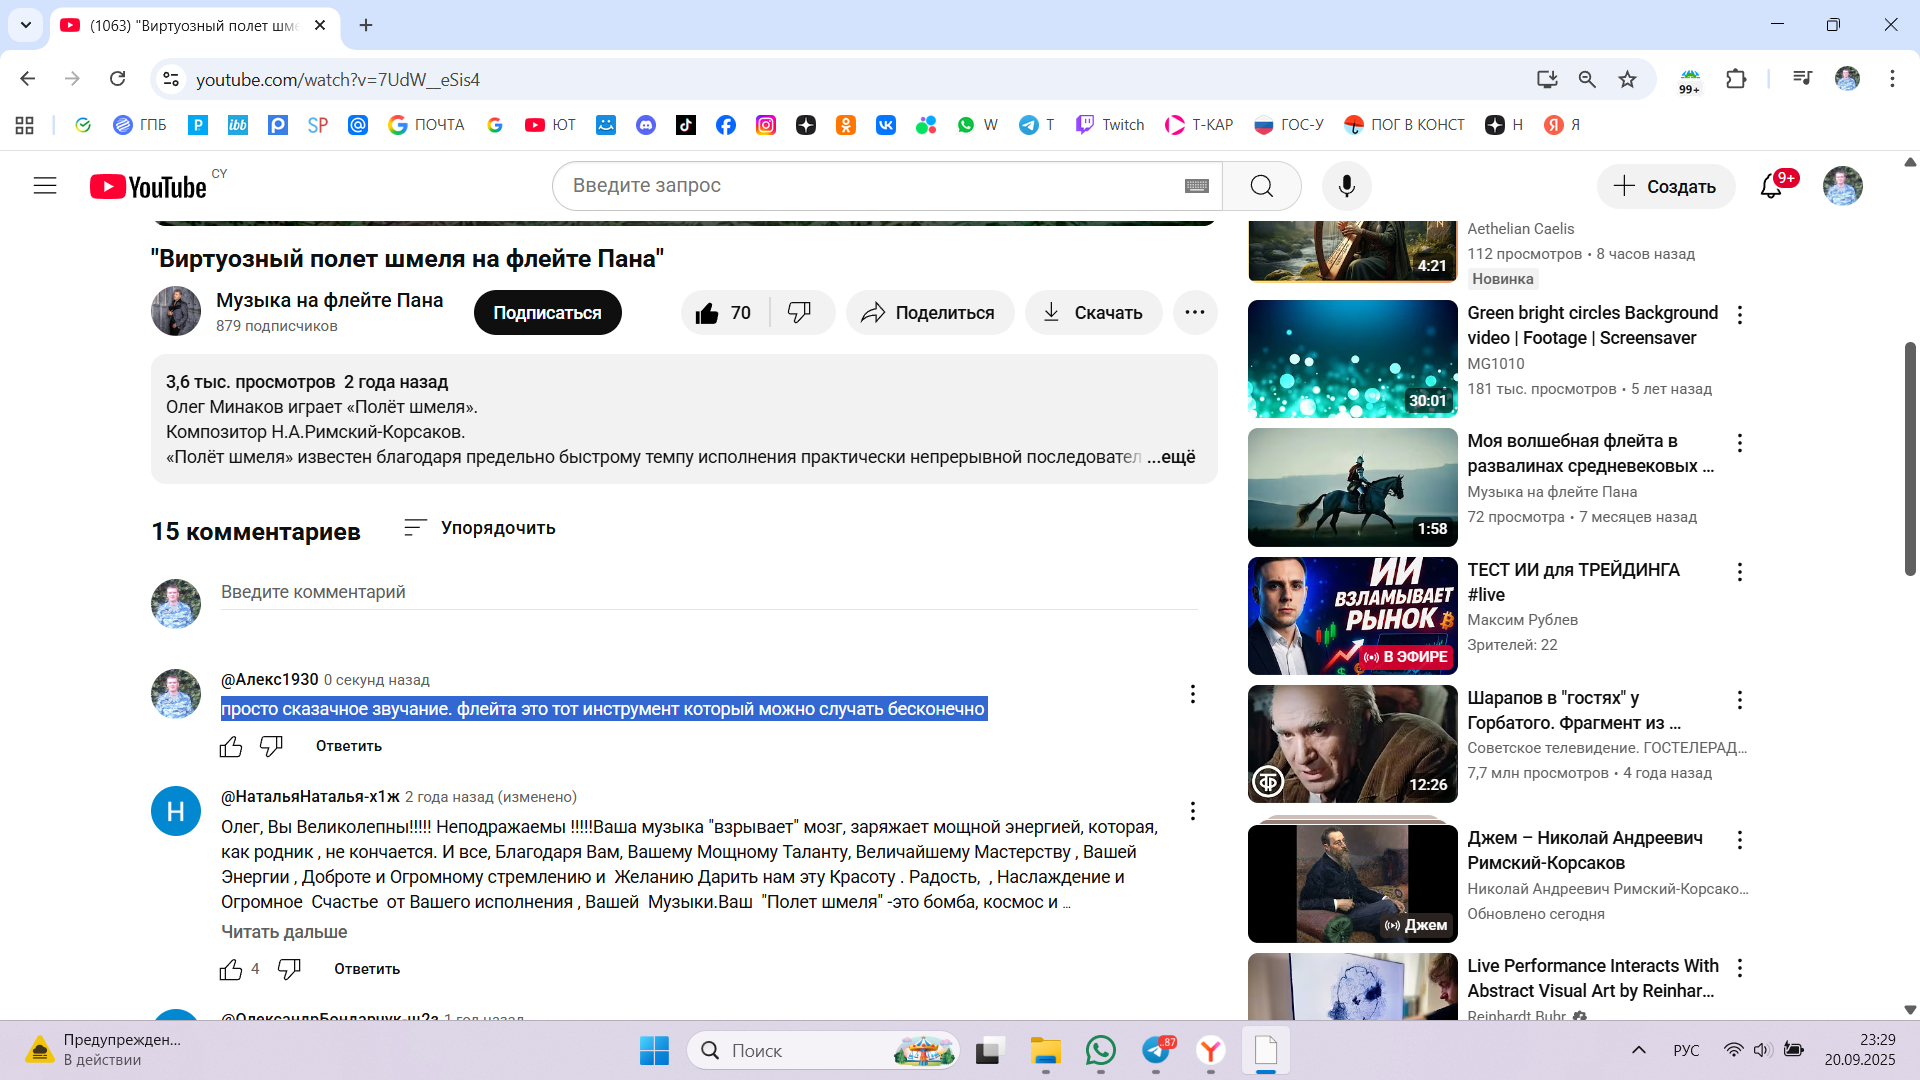
Task: Dislike the video with thumbs down
Action: 799,313
